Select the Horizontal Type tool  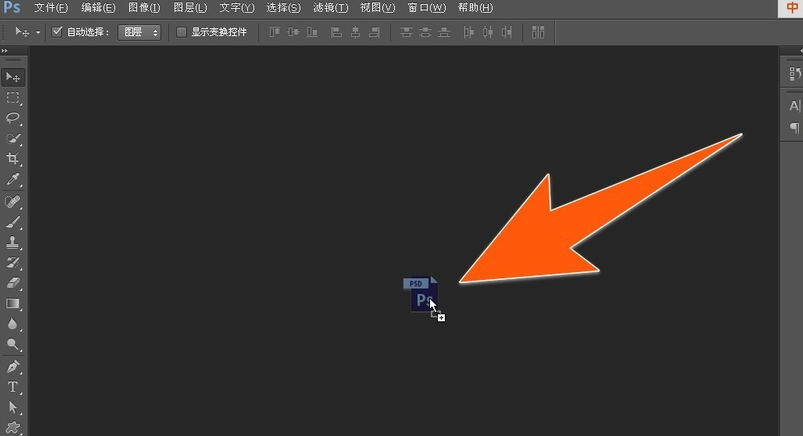pos(13,387)
